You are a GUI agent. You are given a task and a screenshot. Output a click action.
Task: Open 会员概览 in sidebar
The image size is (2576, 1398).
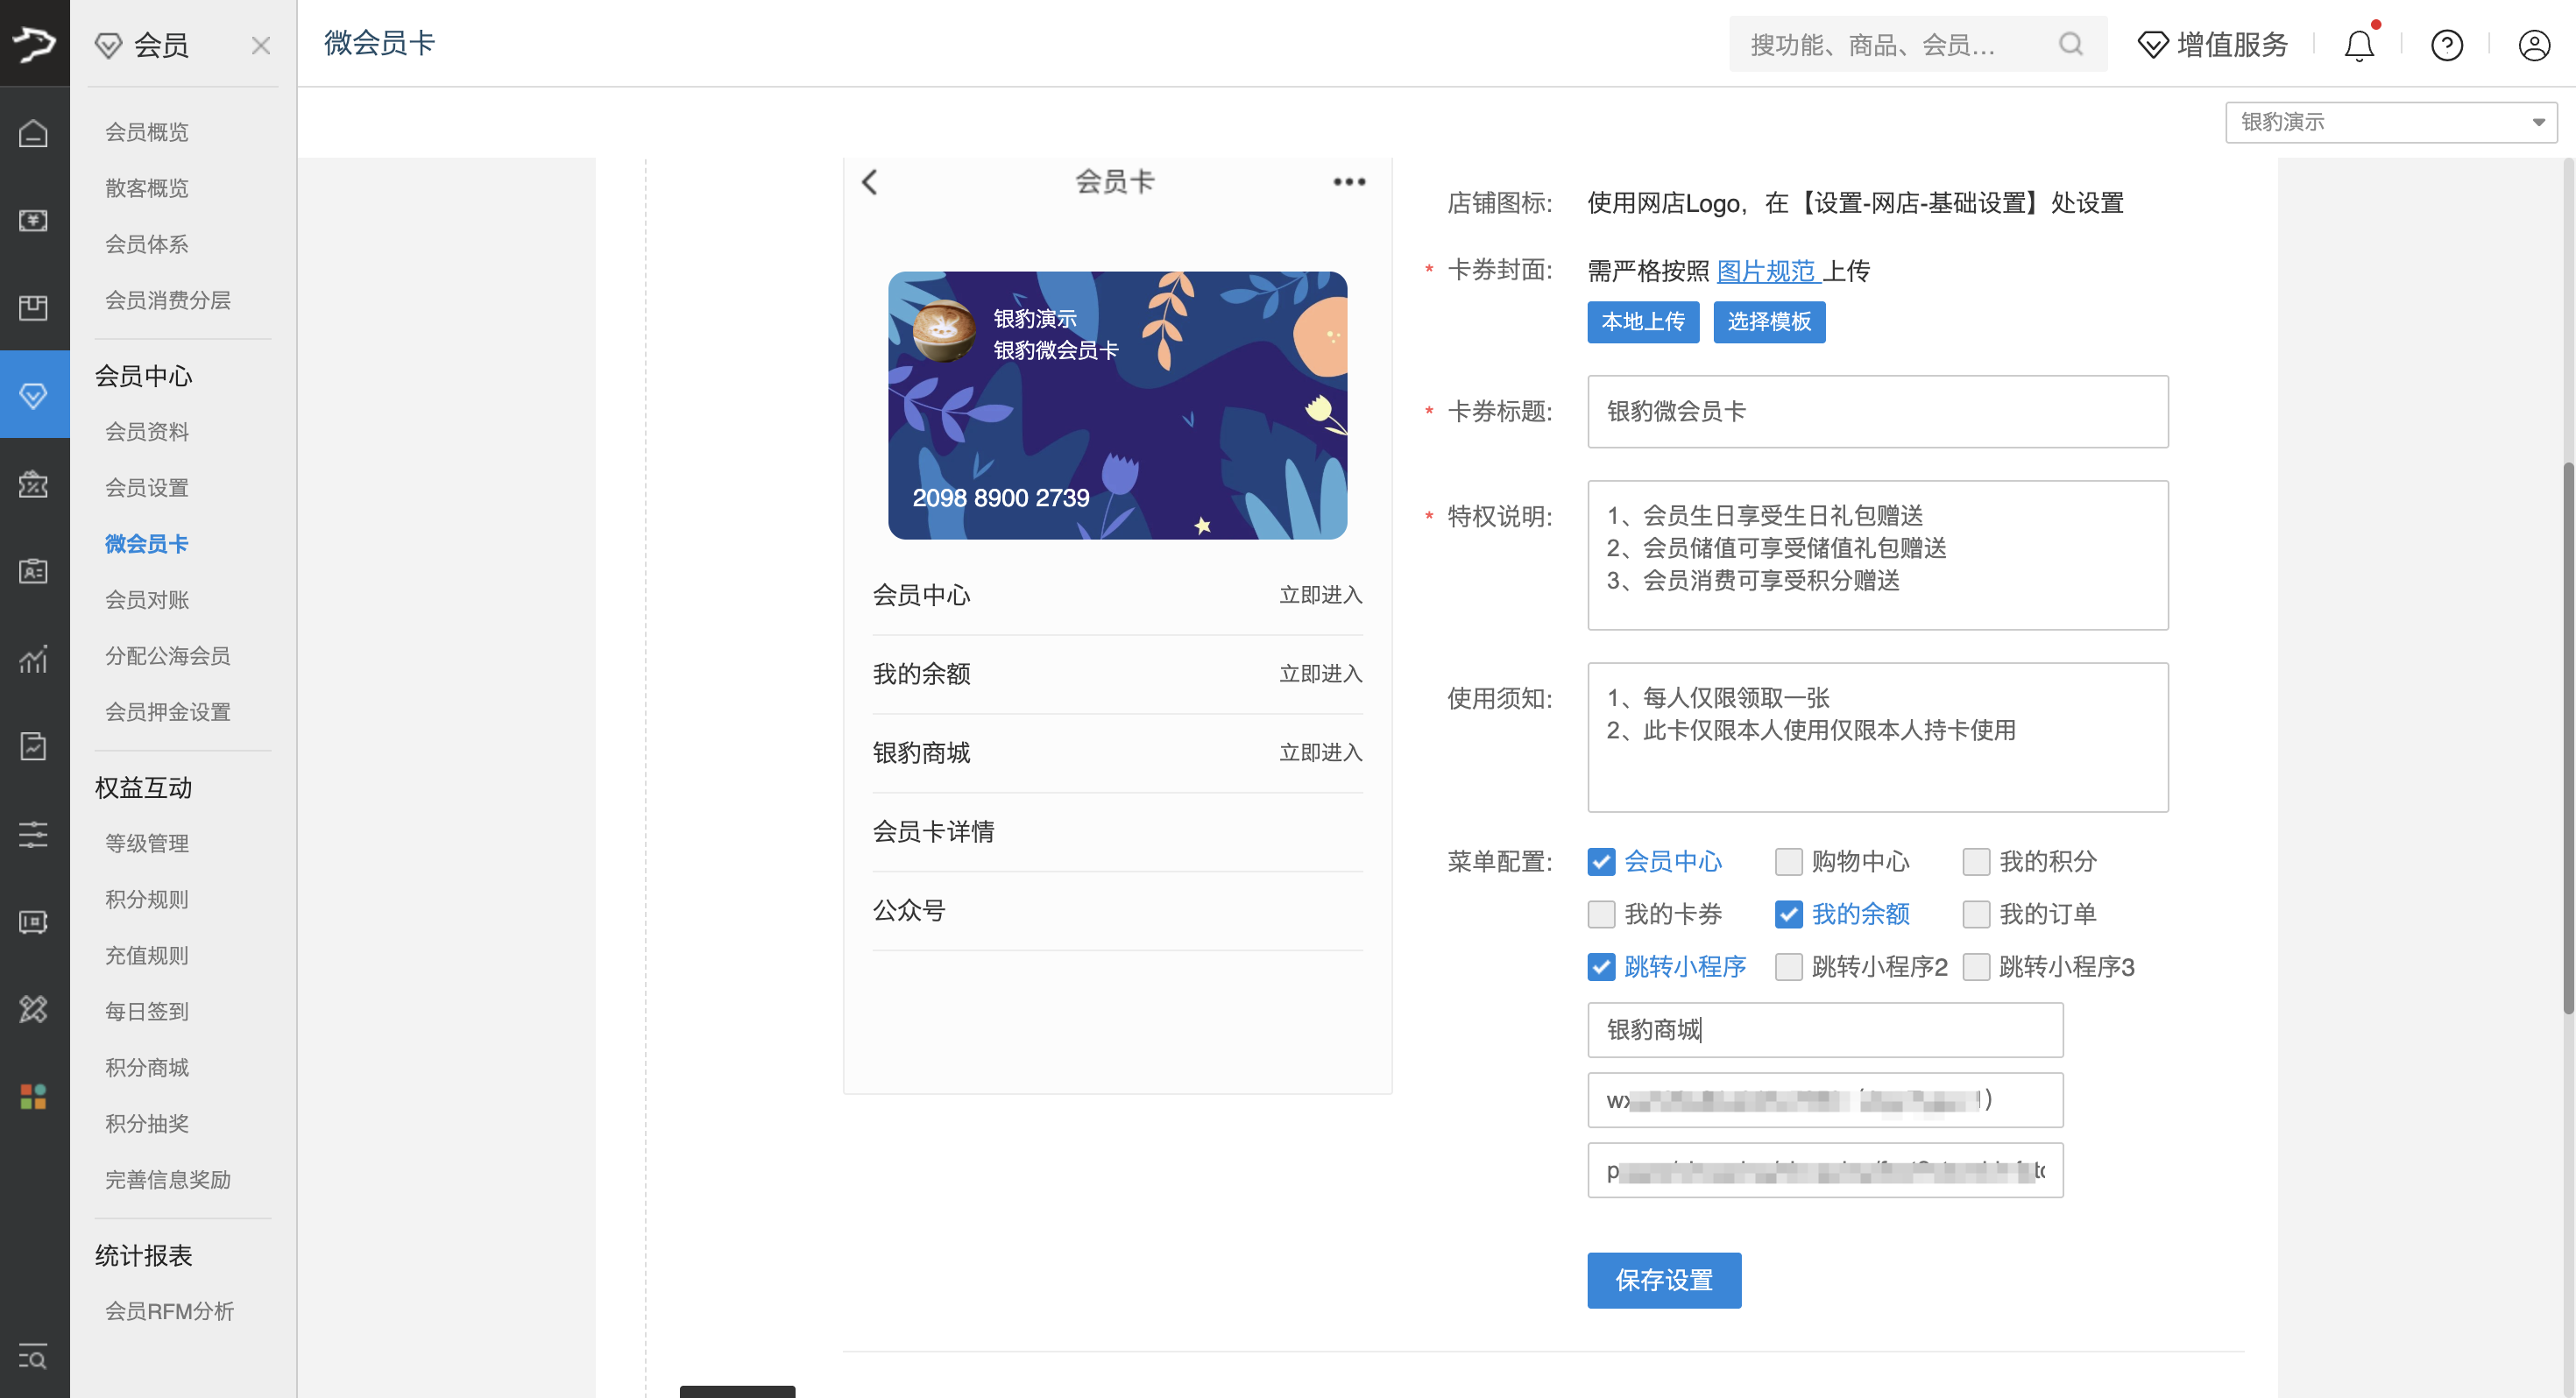point(147,132)
